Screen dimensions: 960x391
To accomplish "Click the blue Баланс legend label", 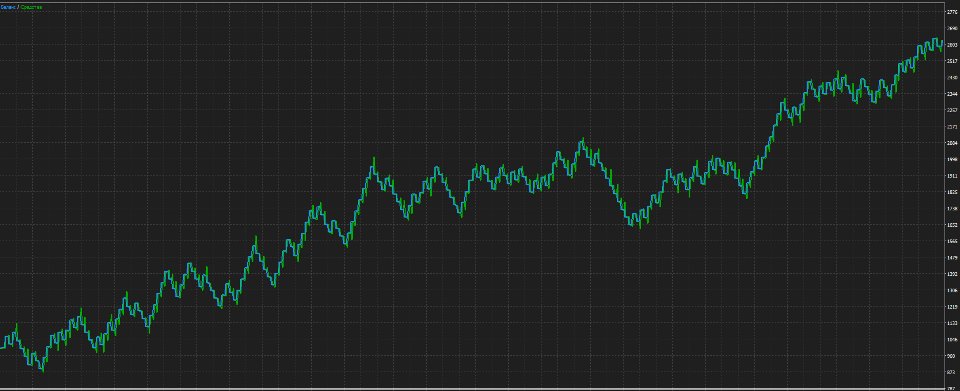I will click(x=8, y=6).
